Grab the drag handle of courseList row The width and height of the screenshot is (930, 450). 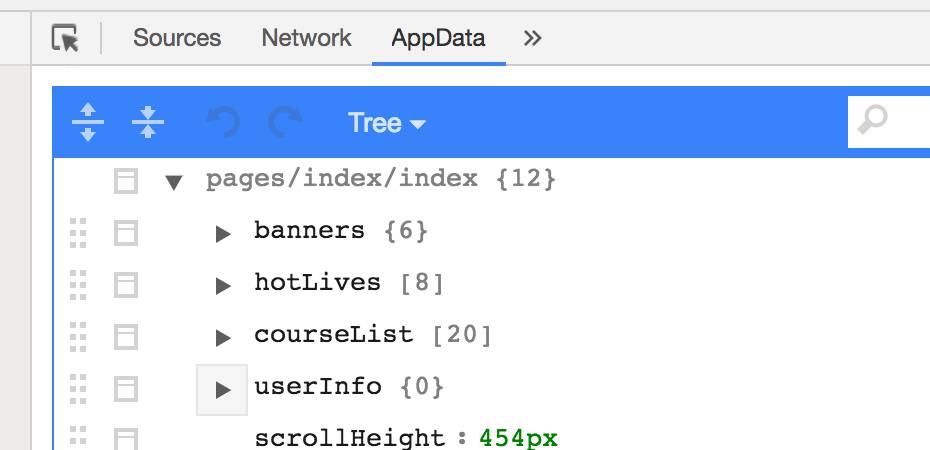point(78,337)
